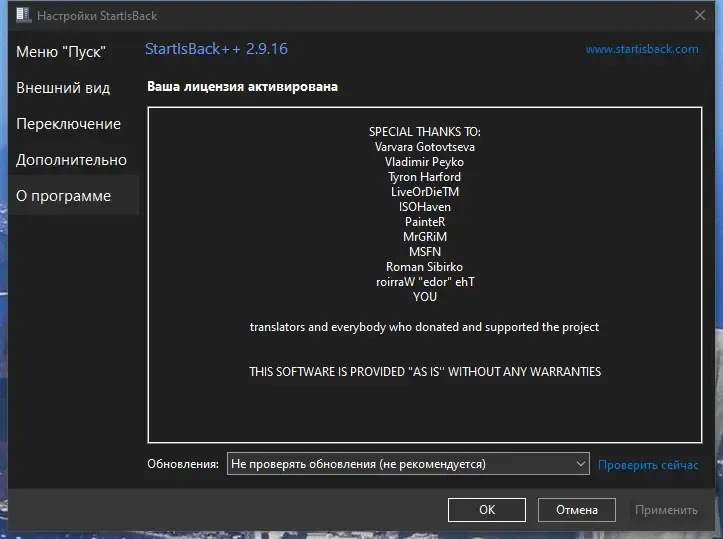723x539 pixels.
Task: Click the AS IS warranty disclaimer line
Action: click(x=425, y=372)
